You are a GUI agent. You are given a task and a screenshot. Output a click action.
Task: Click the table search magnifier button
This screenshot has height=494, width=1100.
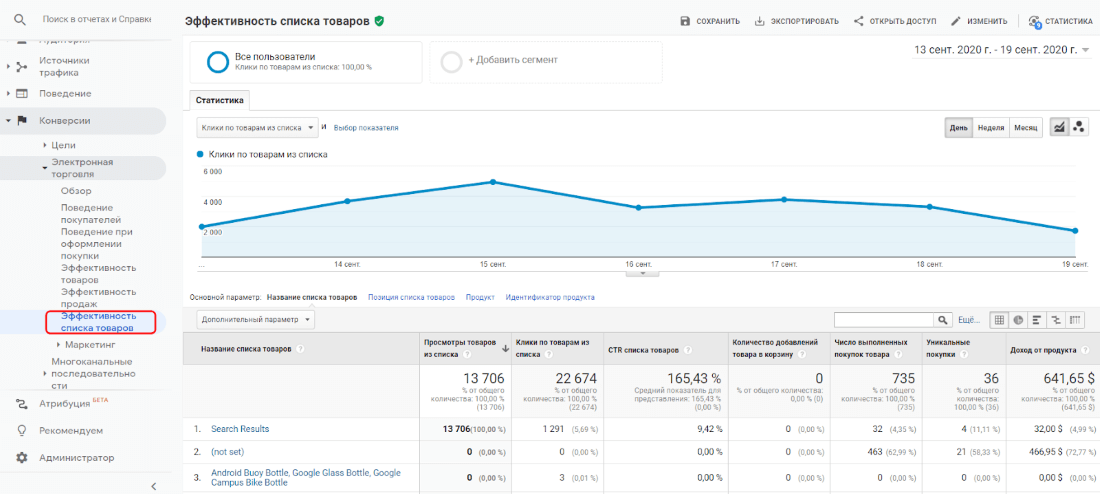pyautogui.click(x=944, y=320)
